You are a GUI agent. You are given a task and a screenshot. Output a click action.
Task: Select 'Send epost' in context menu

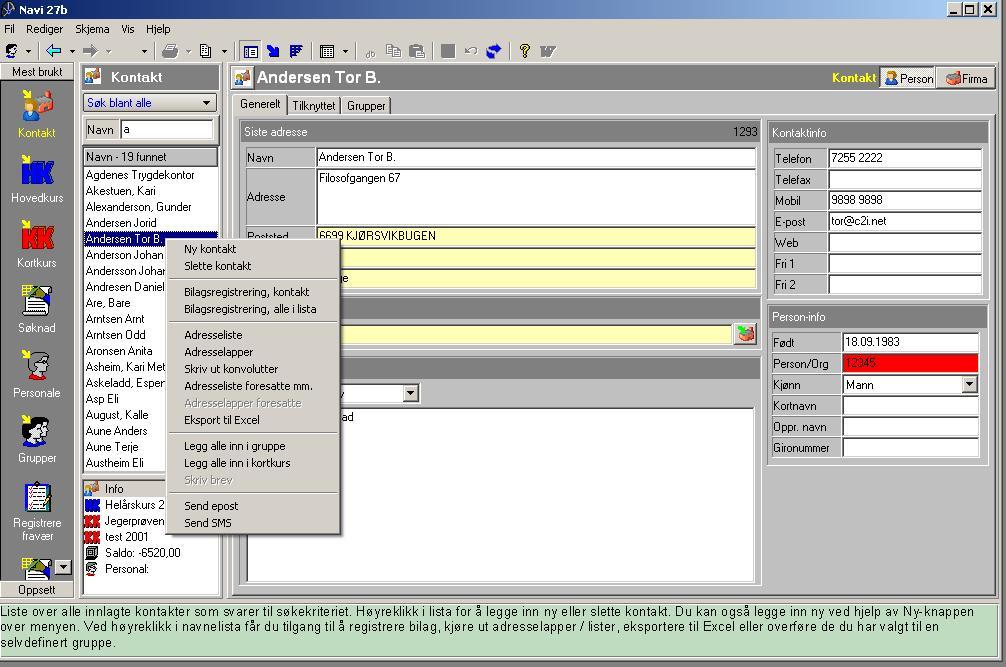pos(253,506)
